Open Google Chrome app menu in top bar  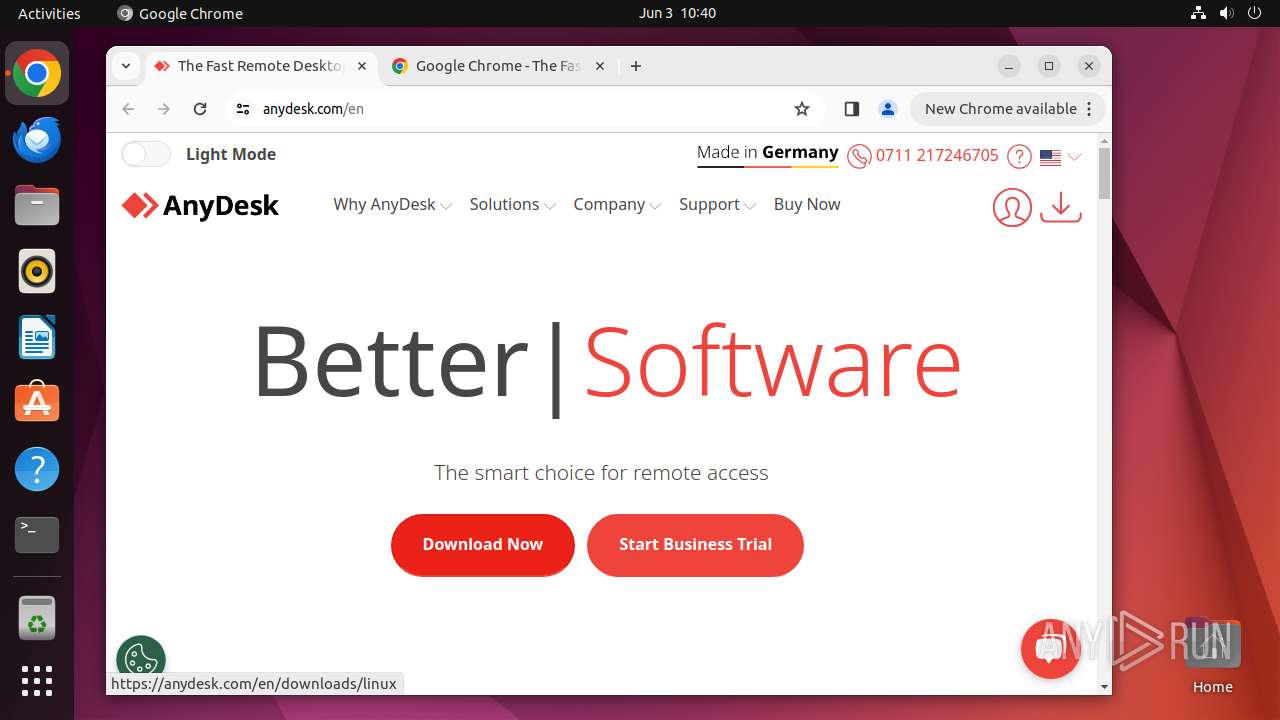point(180,13)
